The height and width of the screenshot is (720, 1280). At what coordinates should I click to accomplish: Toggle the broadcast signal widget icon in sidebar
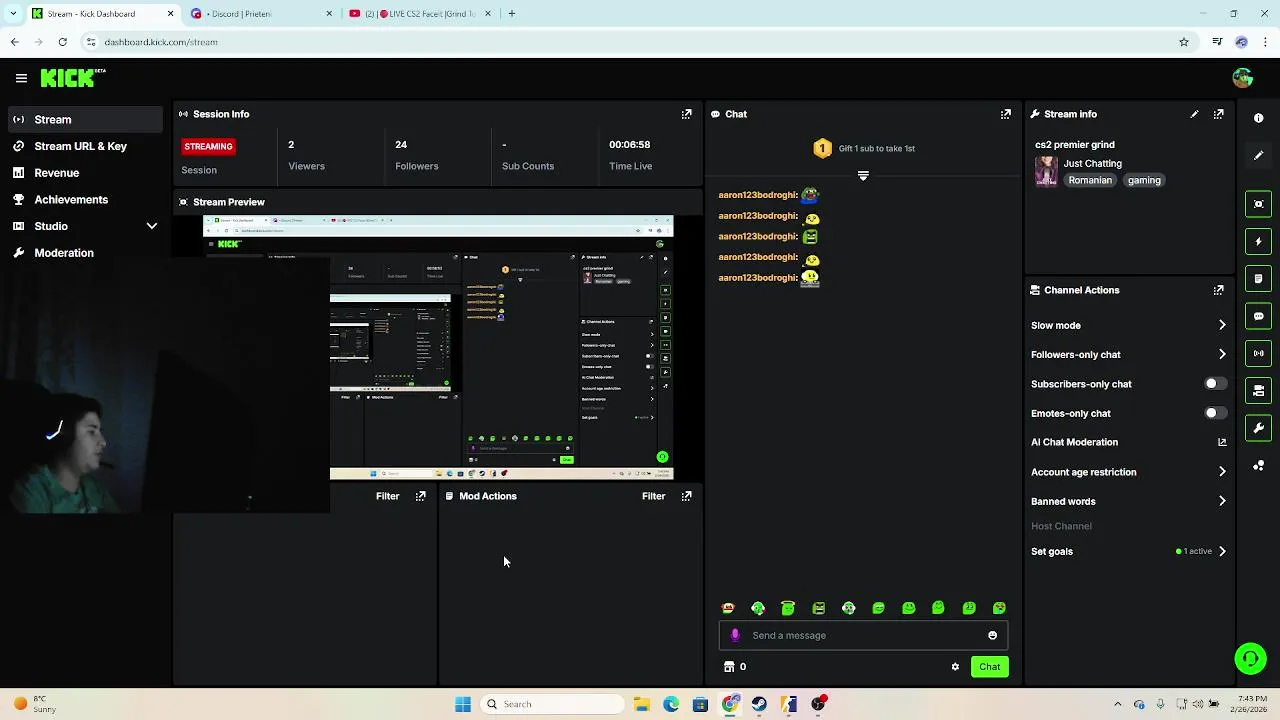[1258, 353]
